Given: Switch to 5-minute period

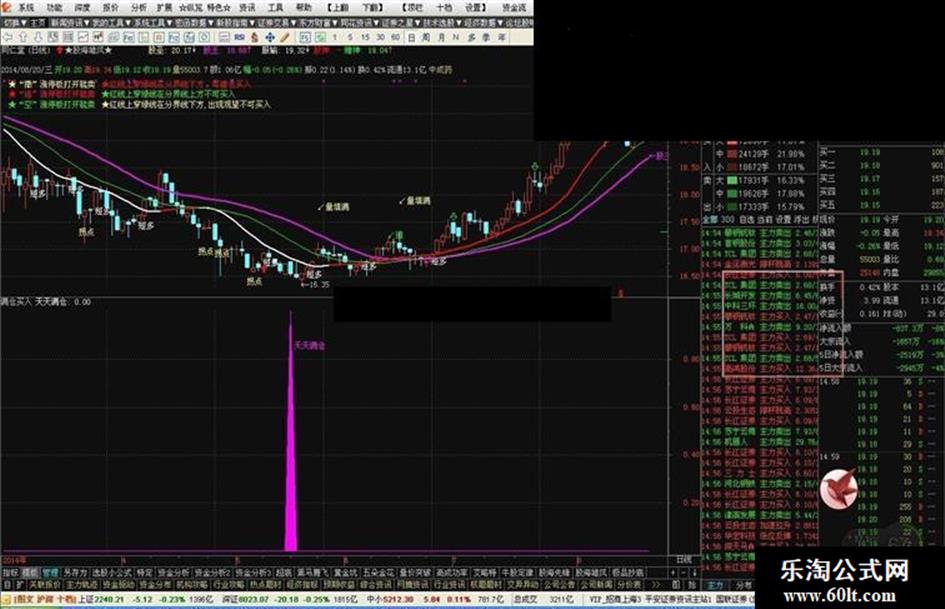Looking at the screenshot, I should [x=350, y=37].
